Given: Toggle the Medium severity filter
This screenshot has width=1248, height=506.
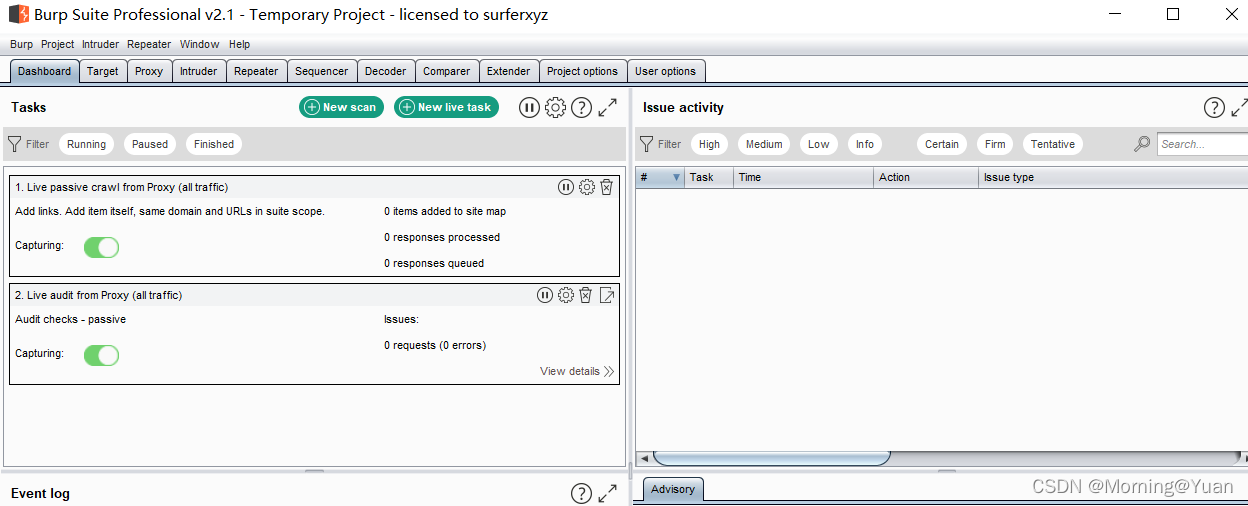Looking at the screenshot, I should tap(764, 144).
